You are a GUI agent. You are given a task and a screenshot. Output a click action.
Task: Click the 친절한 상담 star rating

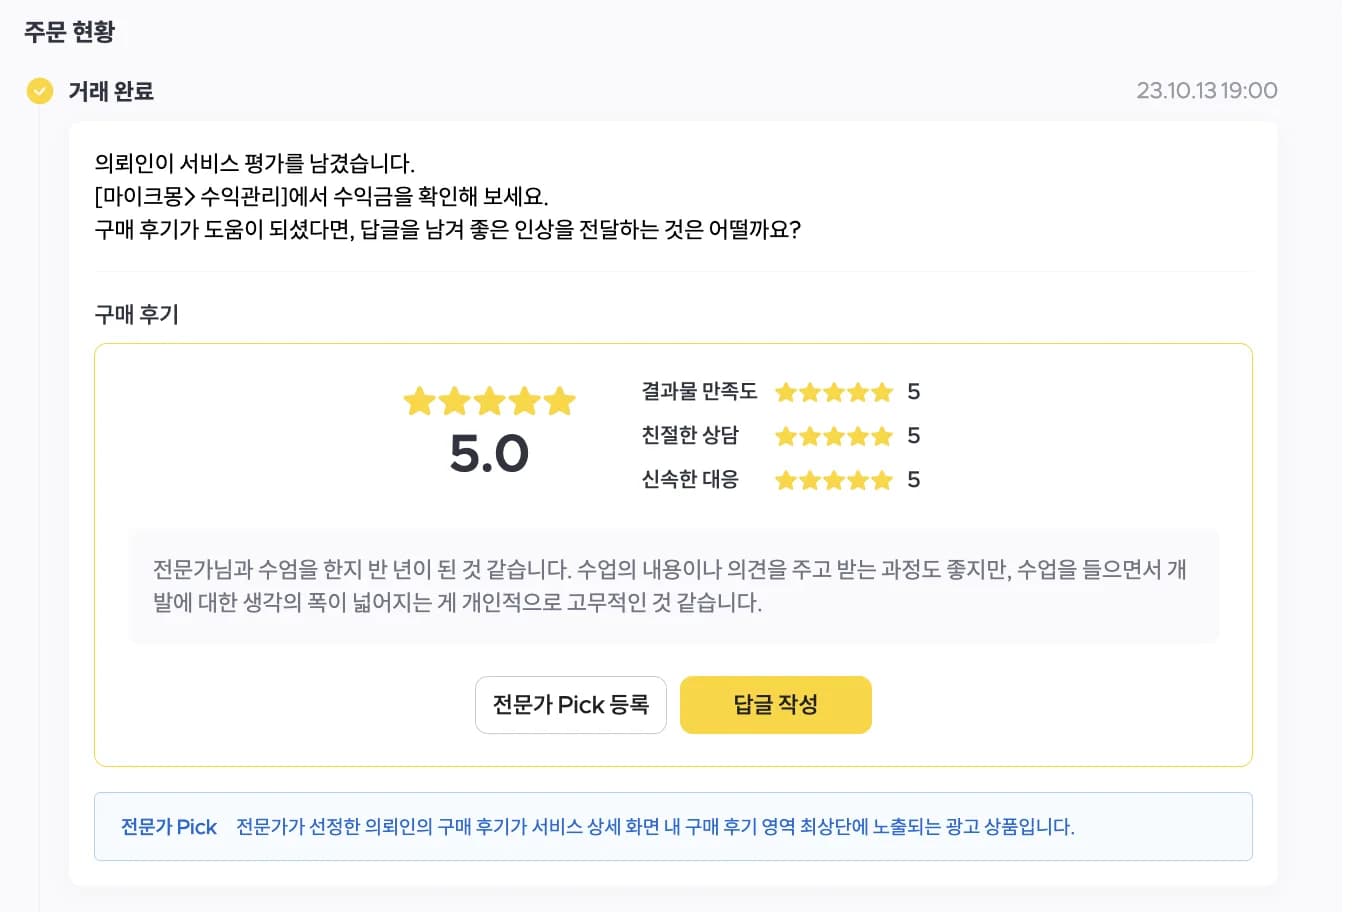point(834,436)
